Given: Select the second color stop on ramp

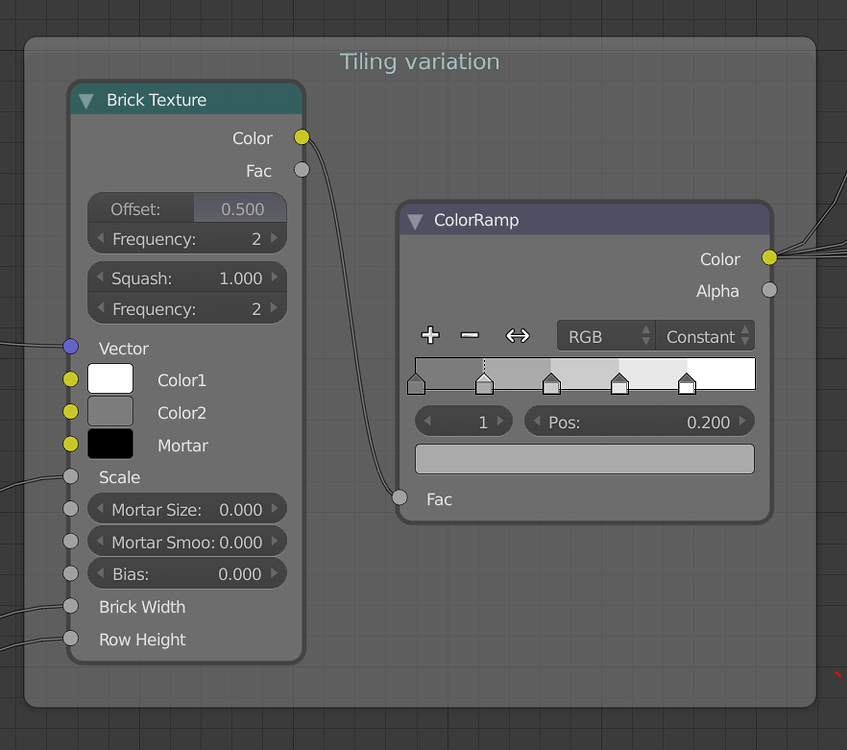Looking at the screenshot, I should pyautogui.click(x=485, y=384).
